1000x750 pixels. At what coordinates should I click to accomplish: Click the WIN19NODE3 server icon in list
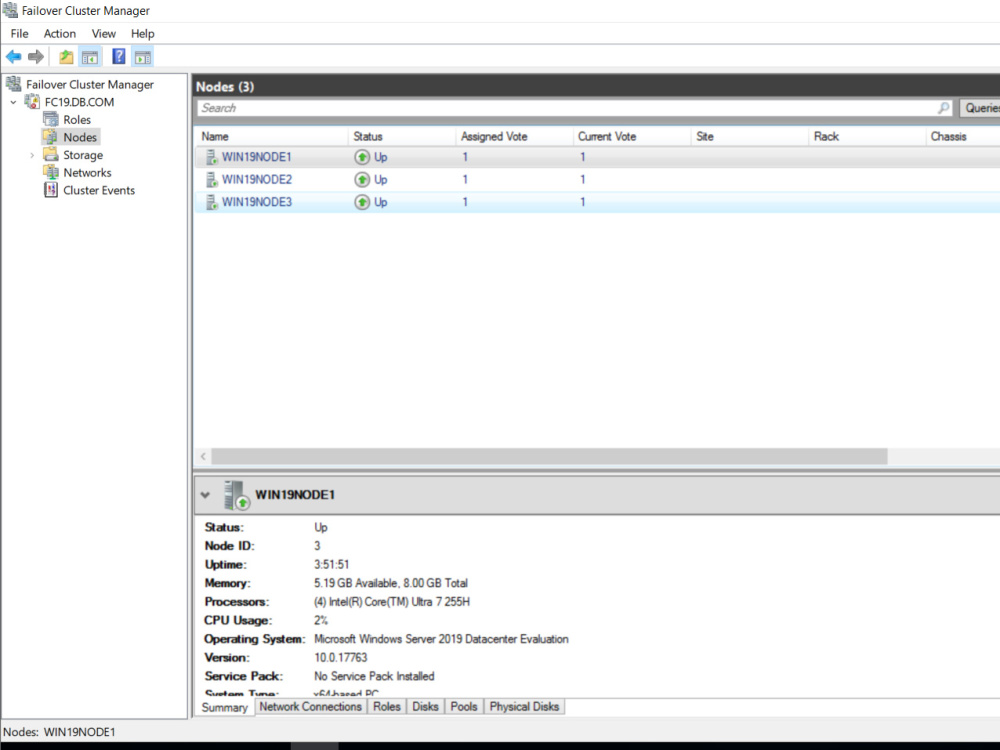211,202
